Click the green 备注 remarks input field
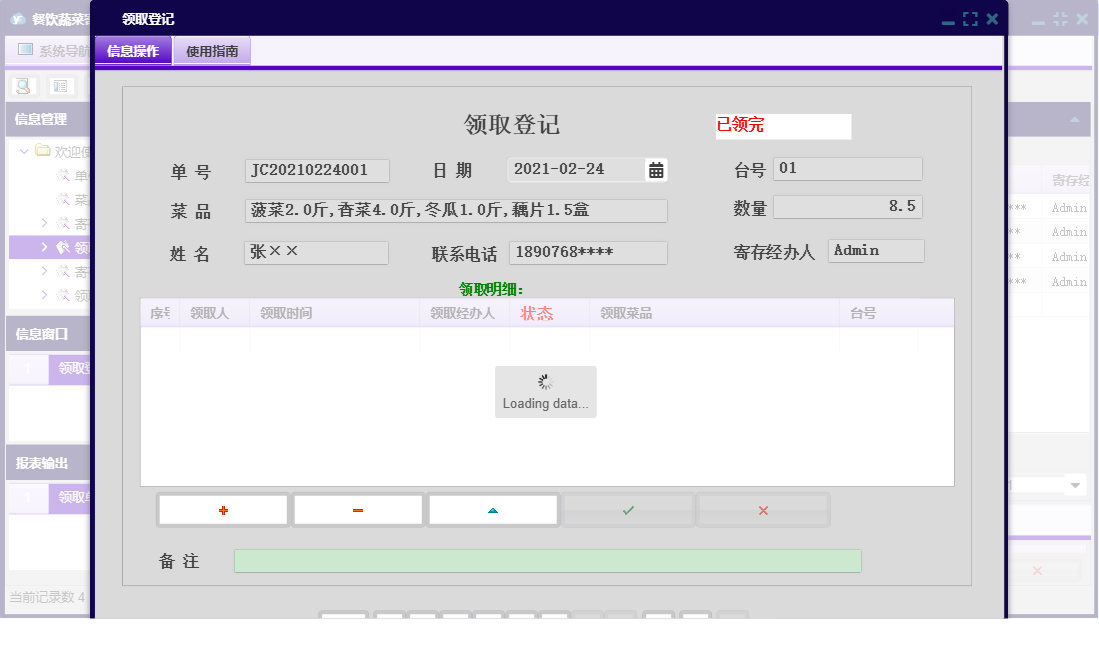1099x655 pixels. click(546, 561)
